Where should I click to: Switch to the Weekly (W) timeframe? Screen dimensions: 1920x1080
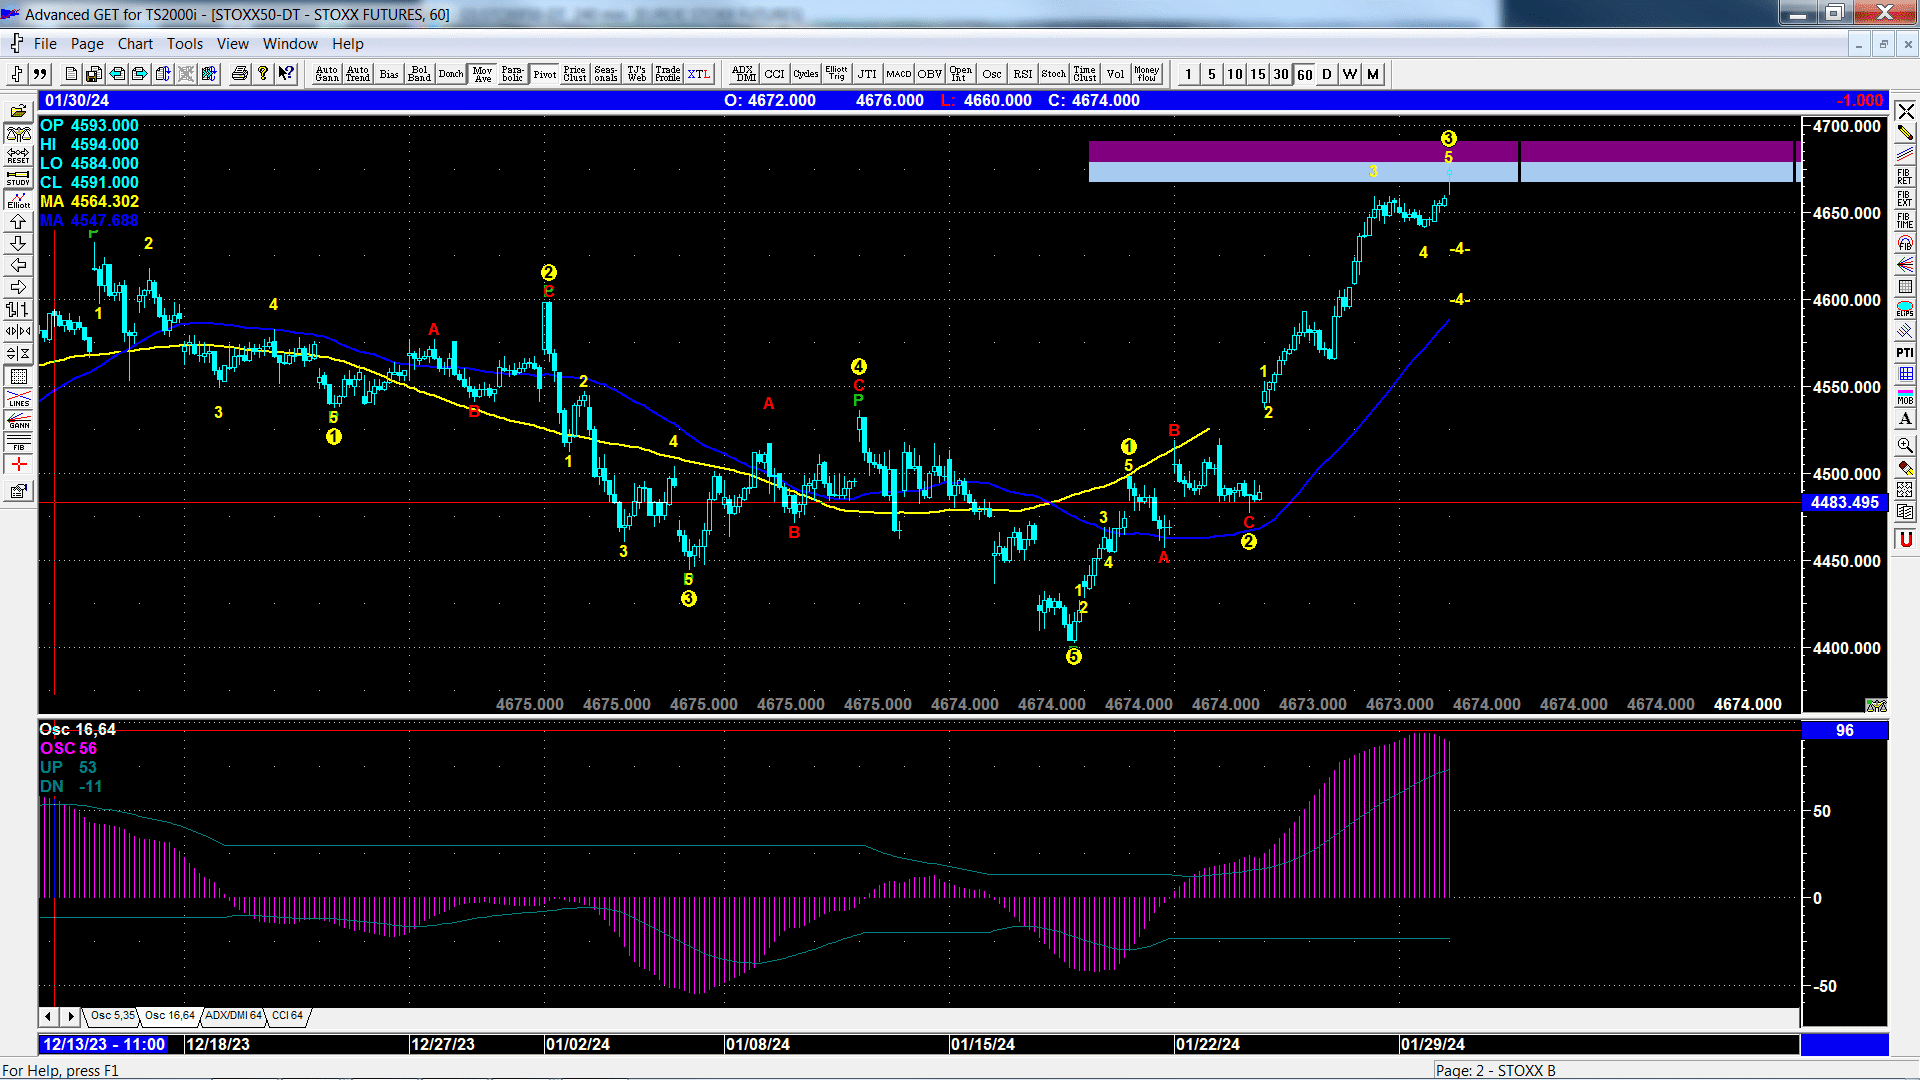1350,74
